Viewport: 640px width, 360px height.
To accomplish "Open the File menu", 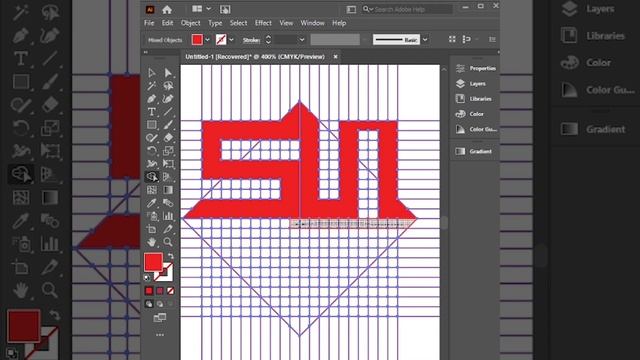I will 149,23.
